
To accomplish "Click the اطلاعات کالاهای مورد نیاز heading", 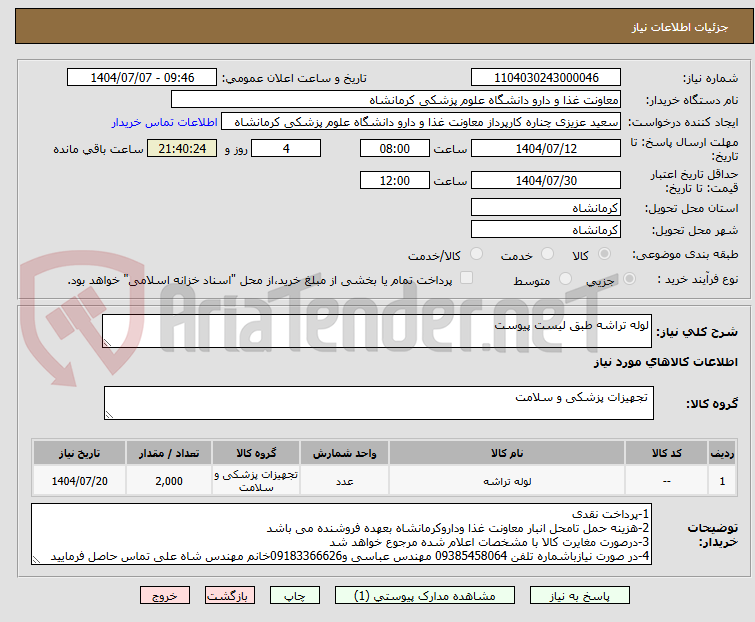I will coord(665,362).
